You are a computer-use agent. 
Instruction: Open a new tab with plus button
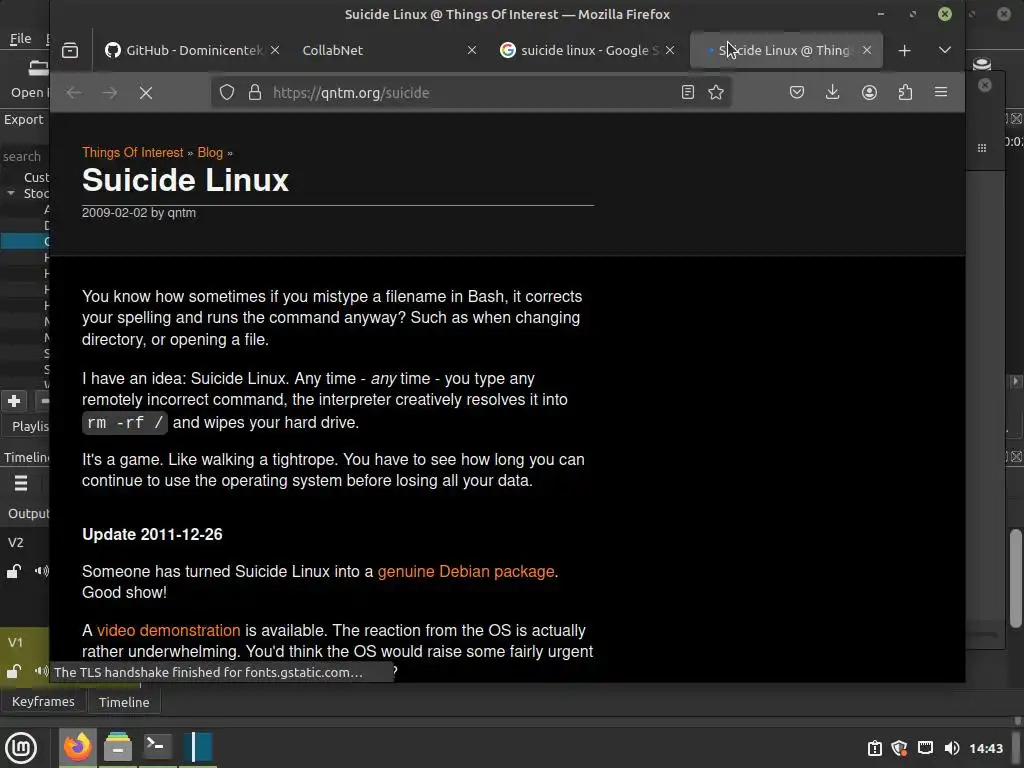[x=904, y=50]
